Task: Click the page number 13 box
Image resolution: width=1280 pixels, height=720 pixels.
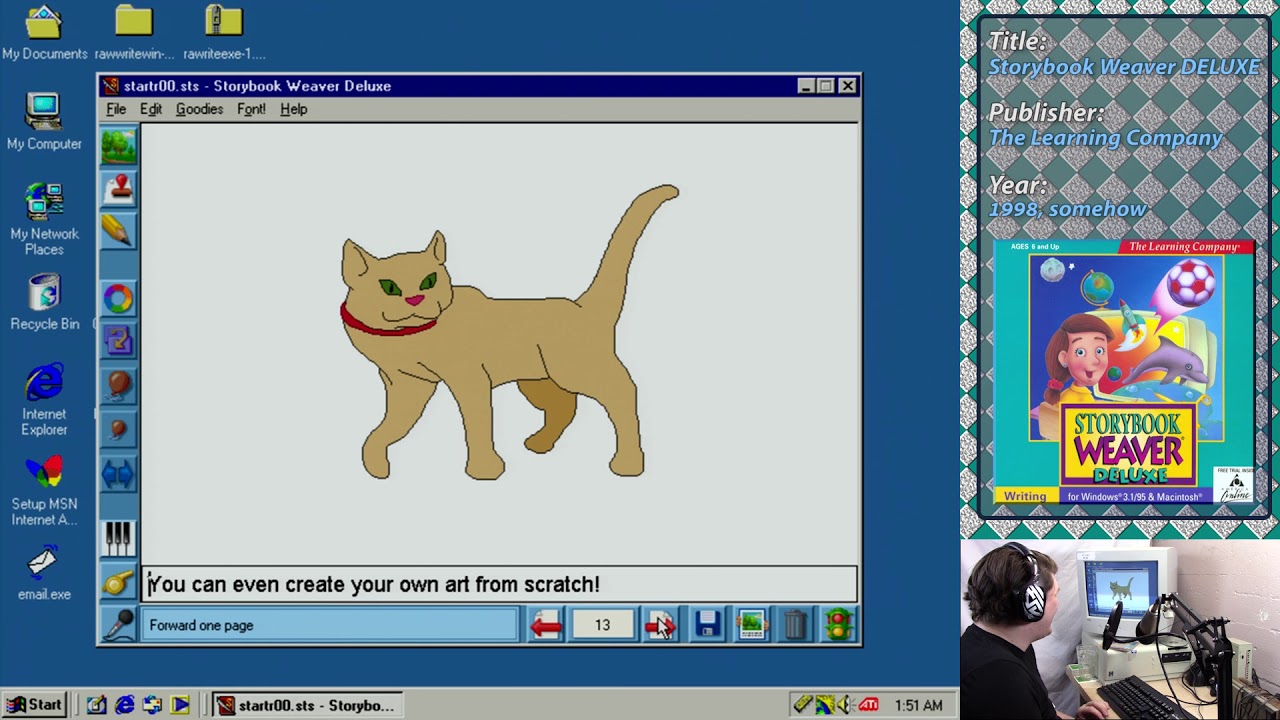Action: tap(603, 625)
